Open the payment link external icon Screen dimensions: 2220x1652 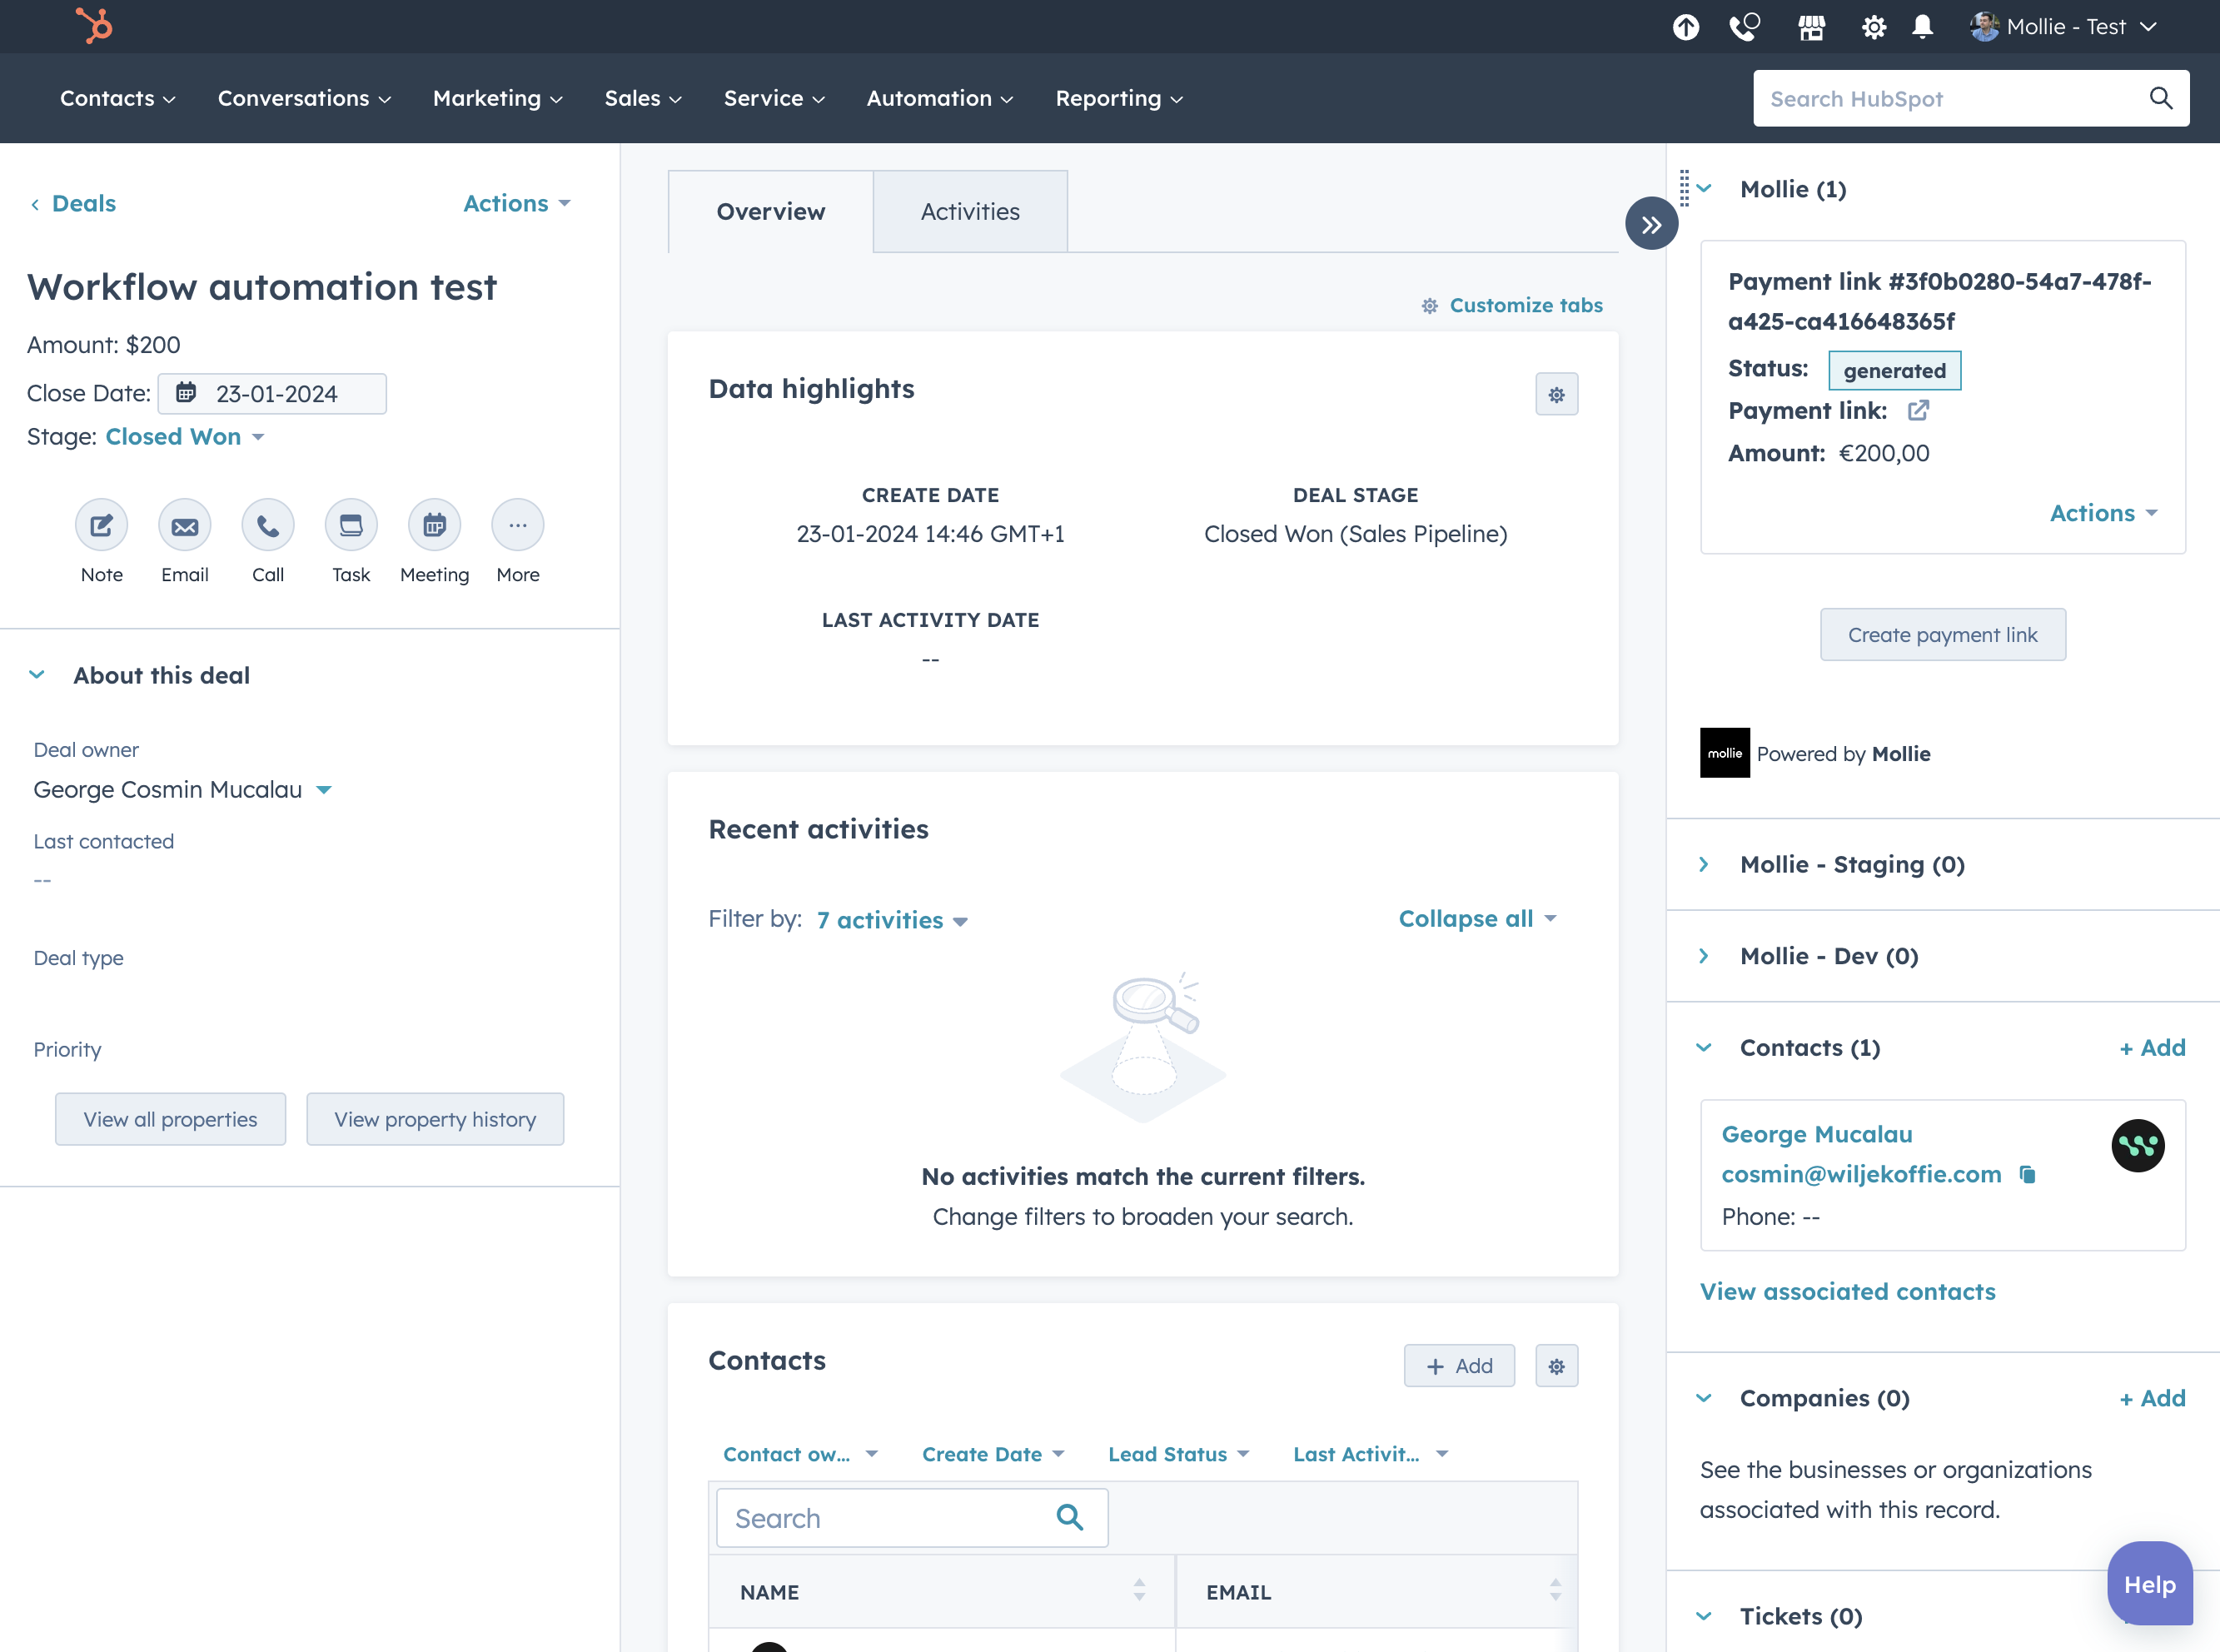click(1918, 410)
